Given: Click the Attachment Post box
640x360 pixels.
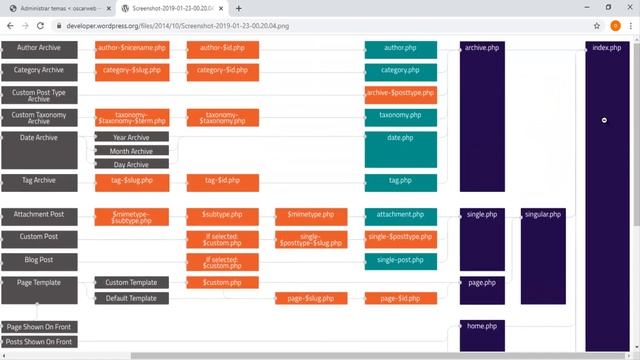Looking at the screenshot, I should (39, 217).
